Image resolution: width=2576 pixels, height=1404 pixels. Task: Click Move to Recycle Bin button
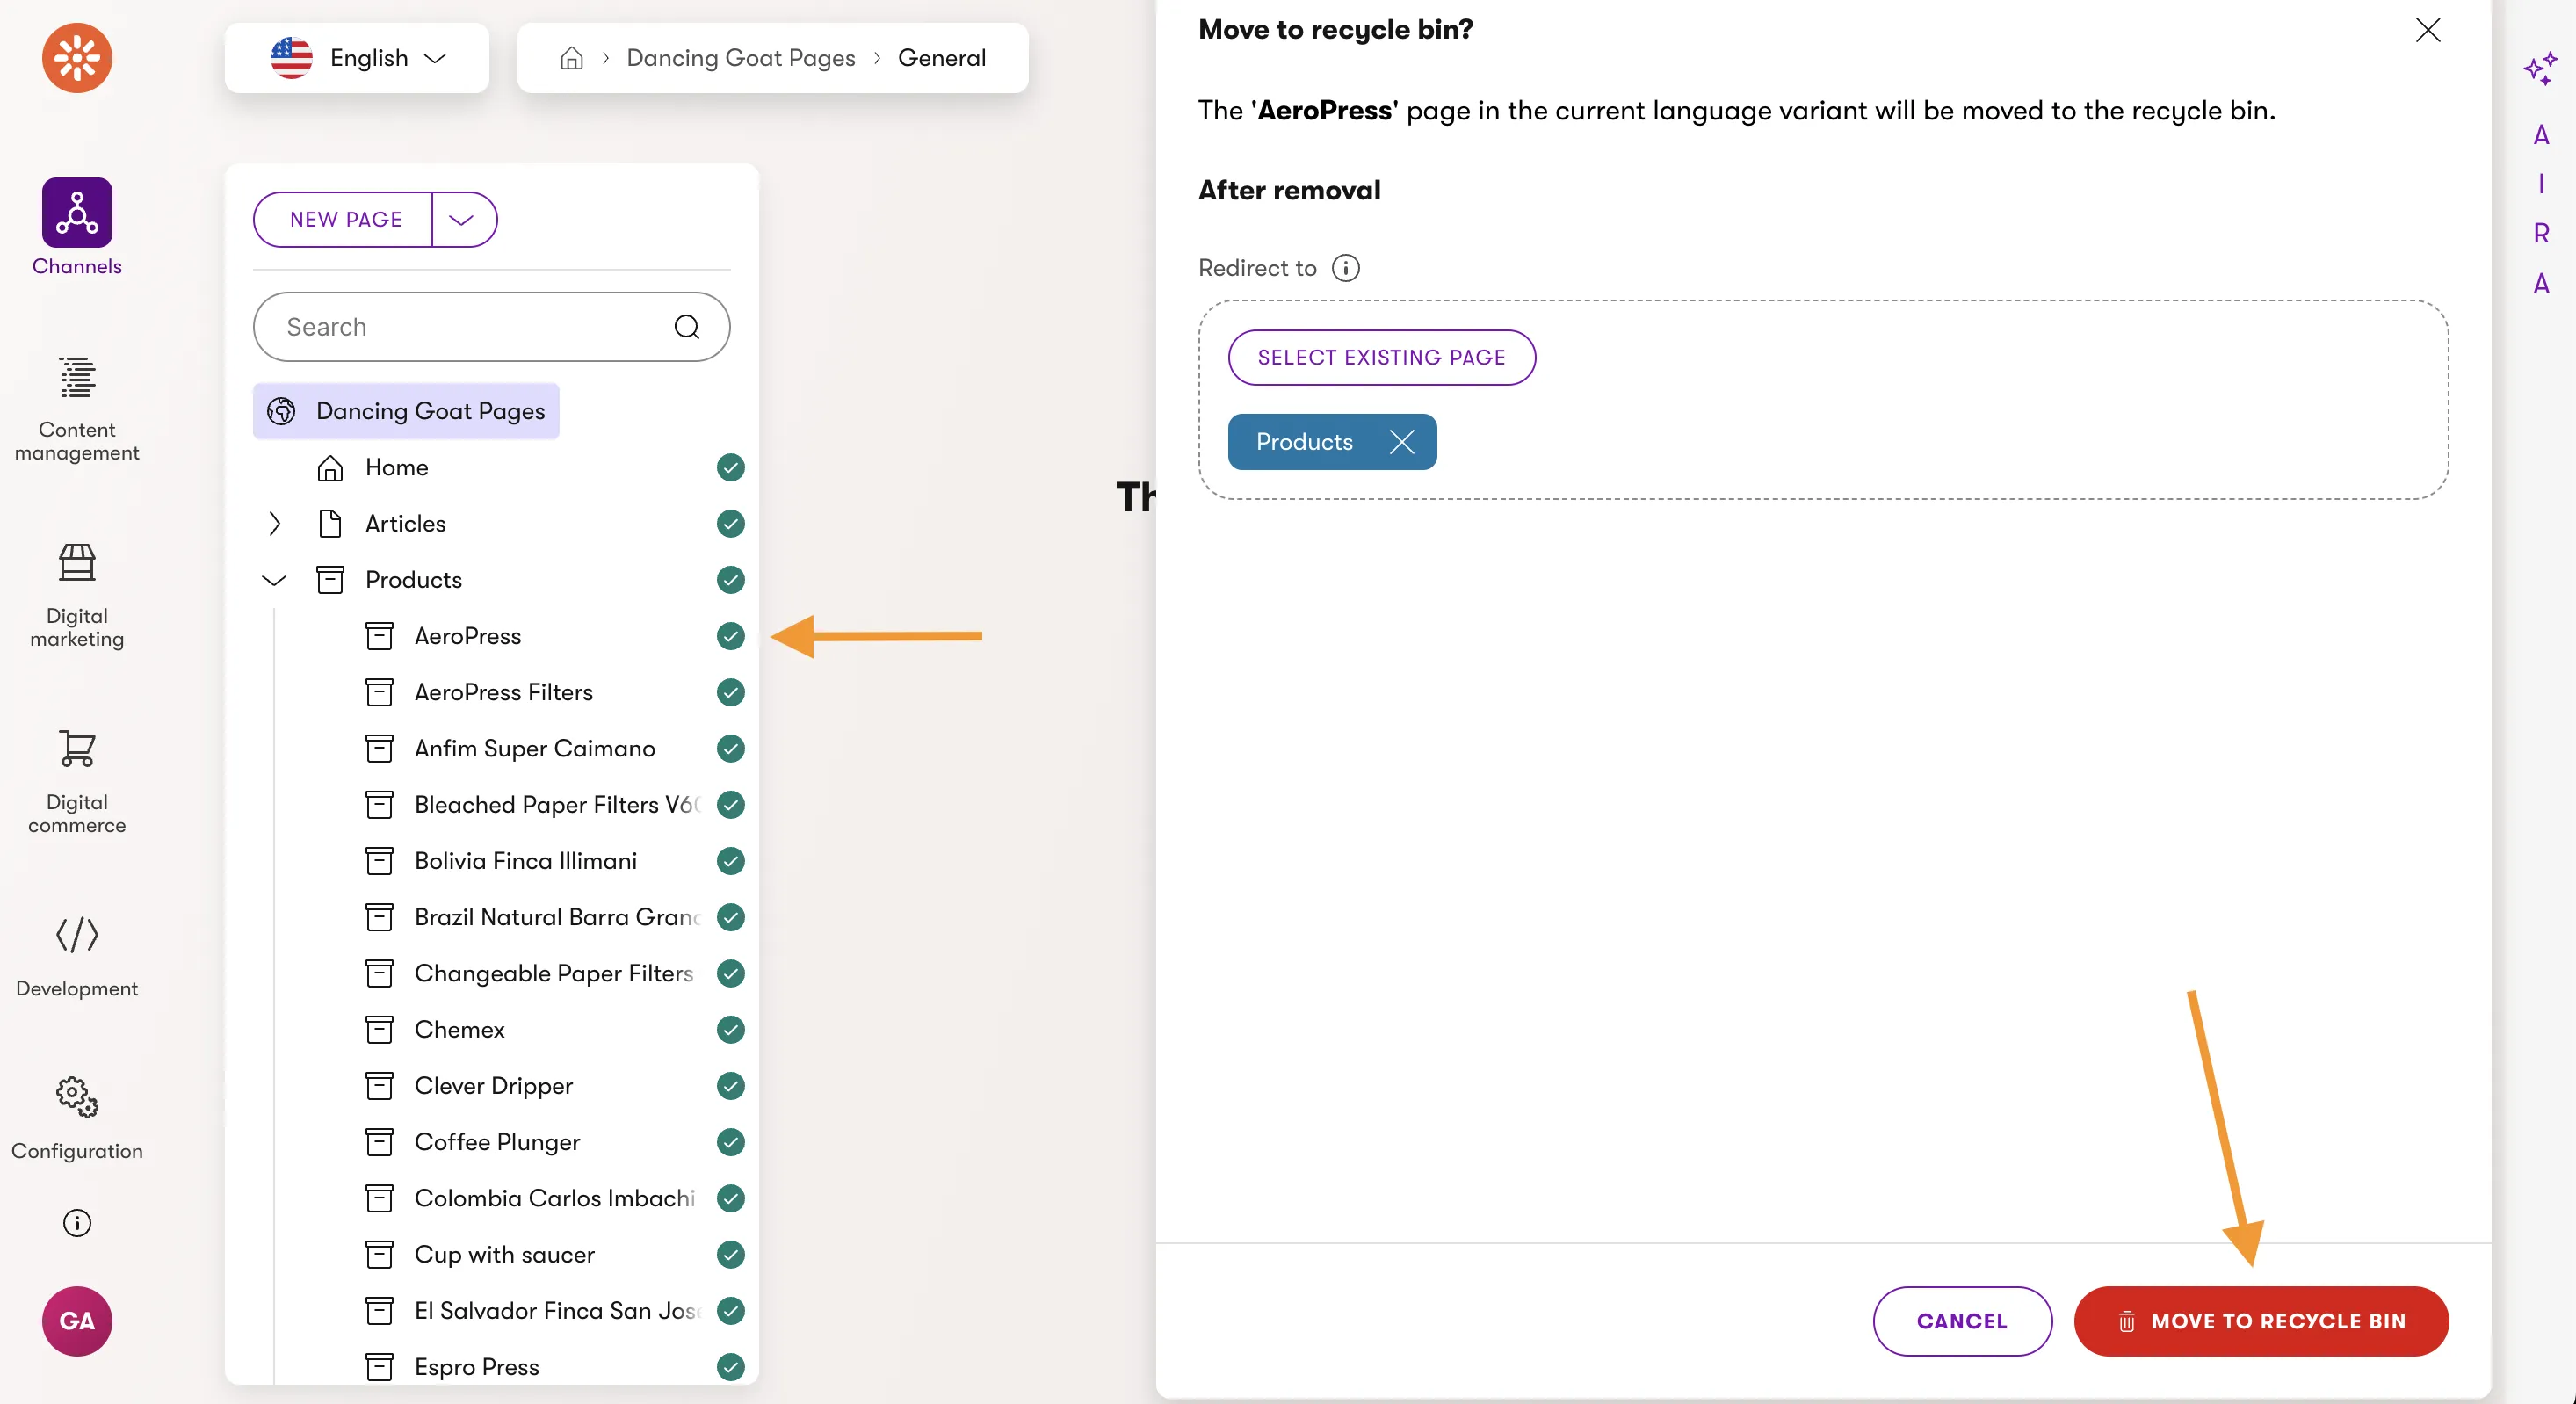[2260, 1321]
